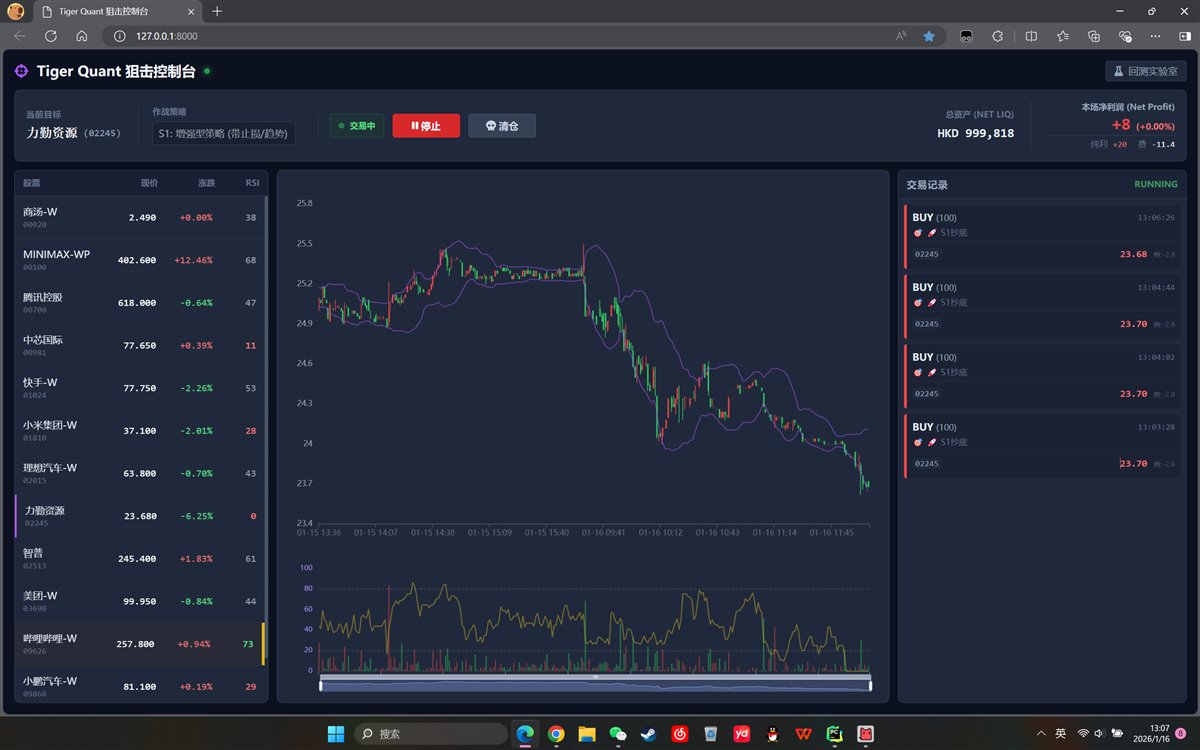
Task: Open a new browser tab with plus
Action: pyautogui.click(x=217, y=11)
